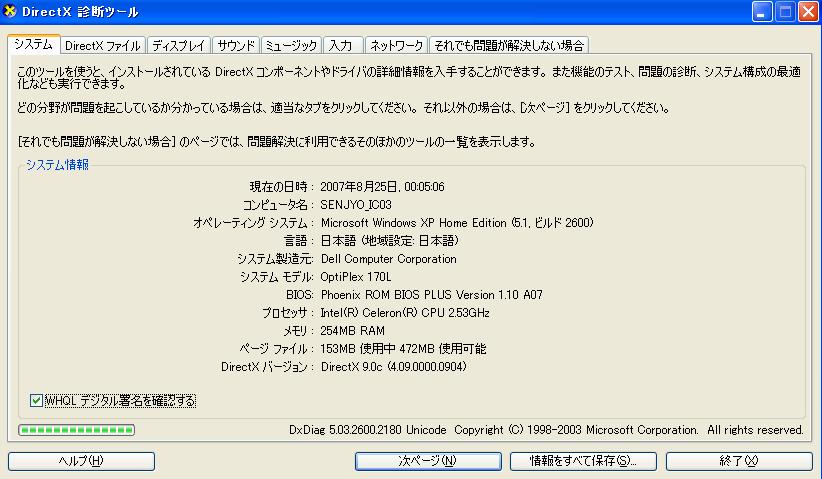Open the それでも問題が解決しない場合 tab
This screenshot has width=822, height=479.
(x=509, y=46)
